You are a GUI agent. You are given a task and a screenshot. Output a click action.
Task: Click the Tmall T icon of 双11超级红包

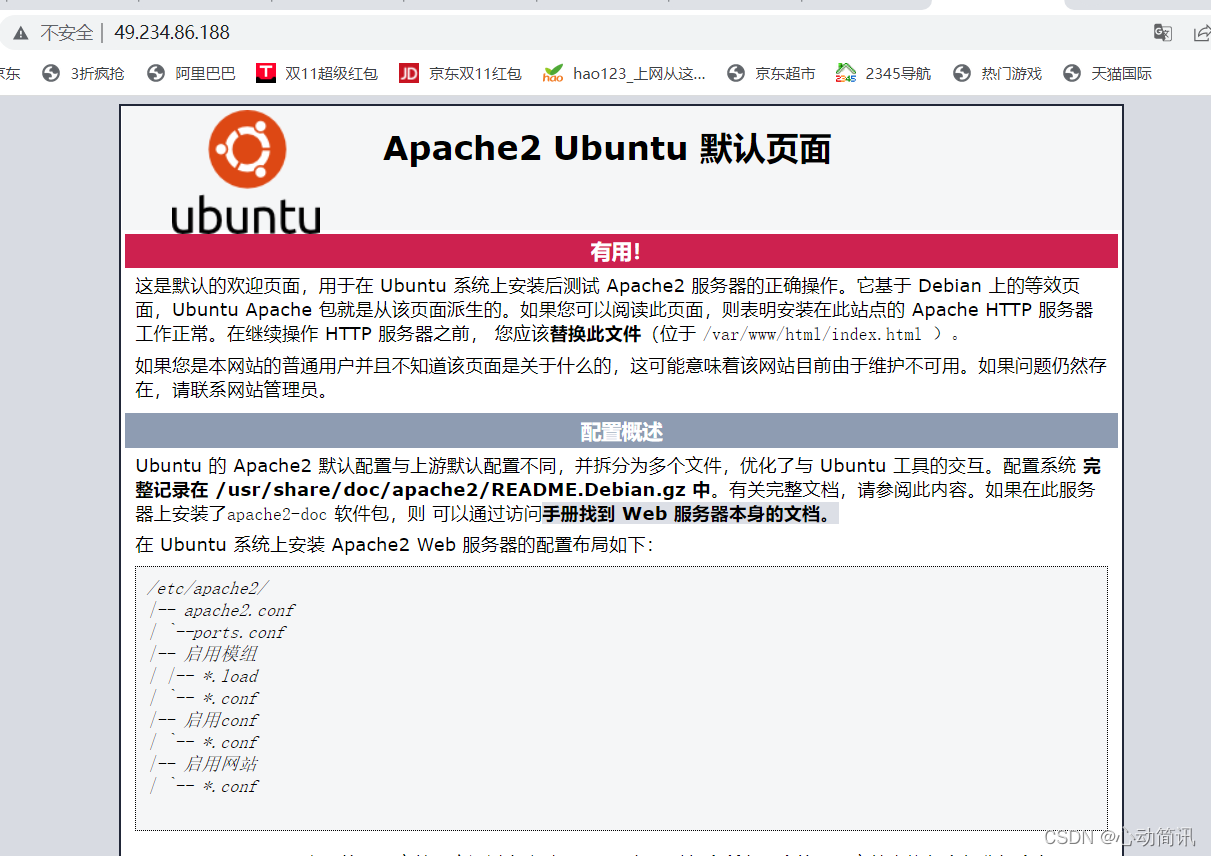click(x=266, y=73)
